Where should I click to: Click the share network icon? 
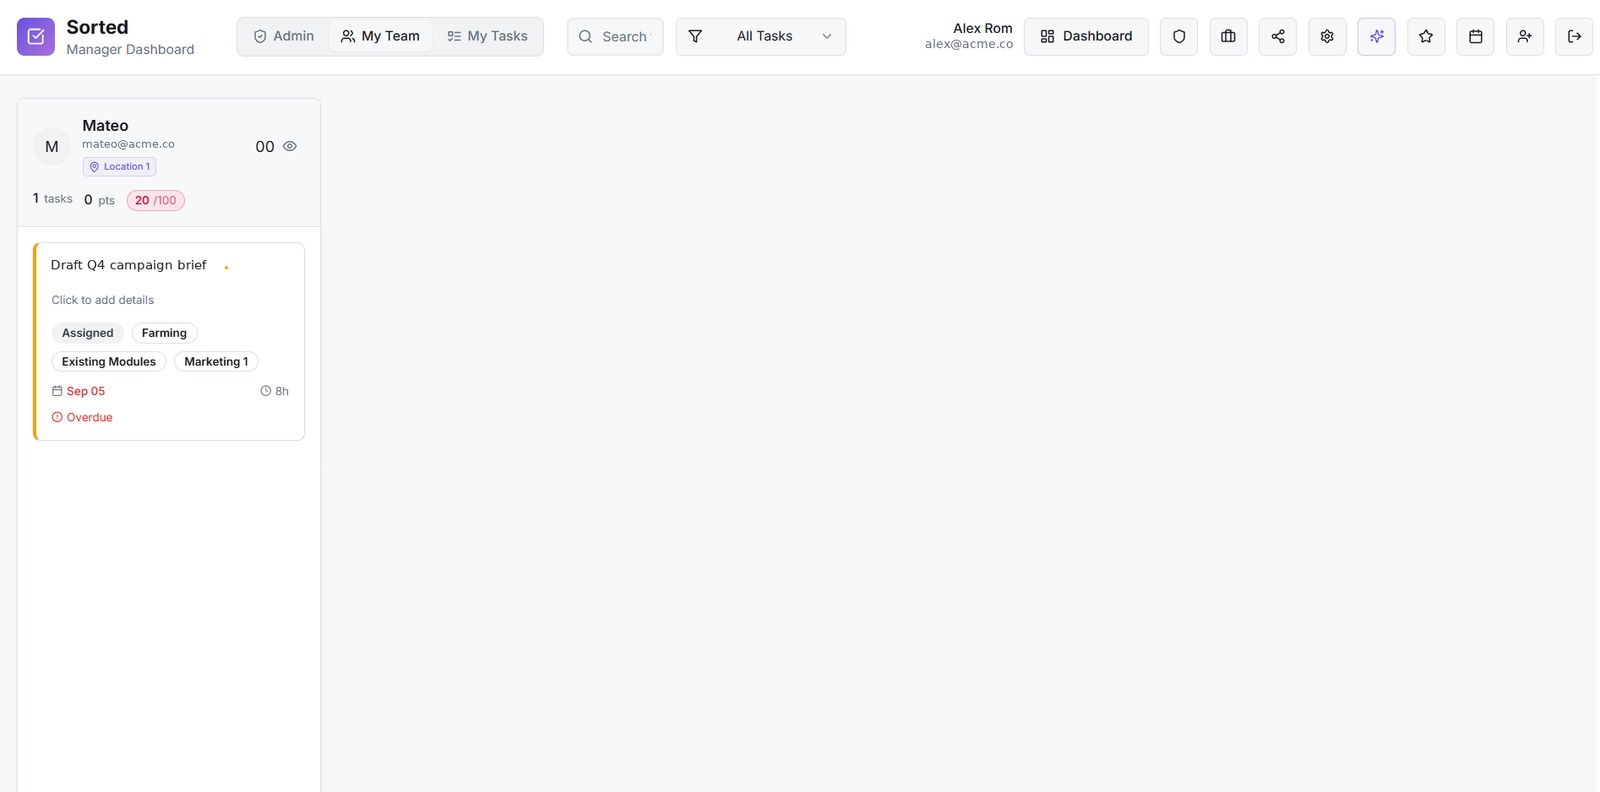[1278, 37]
